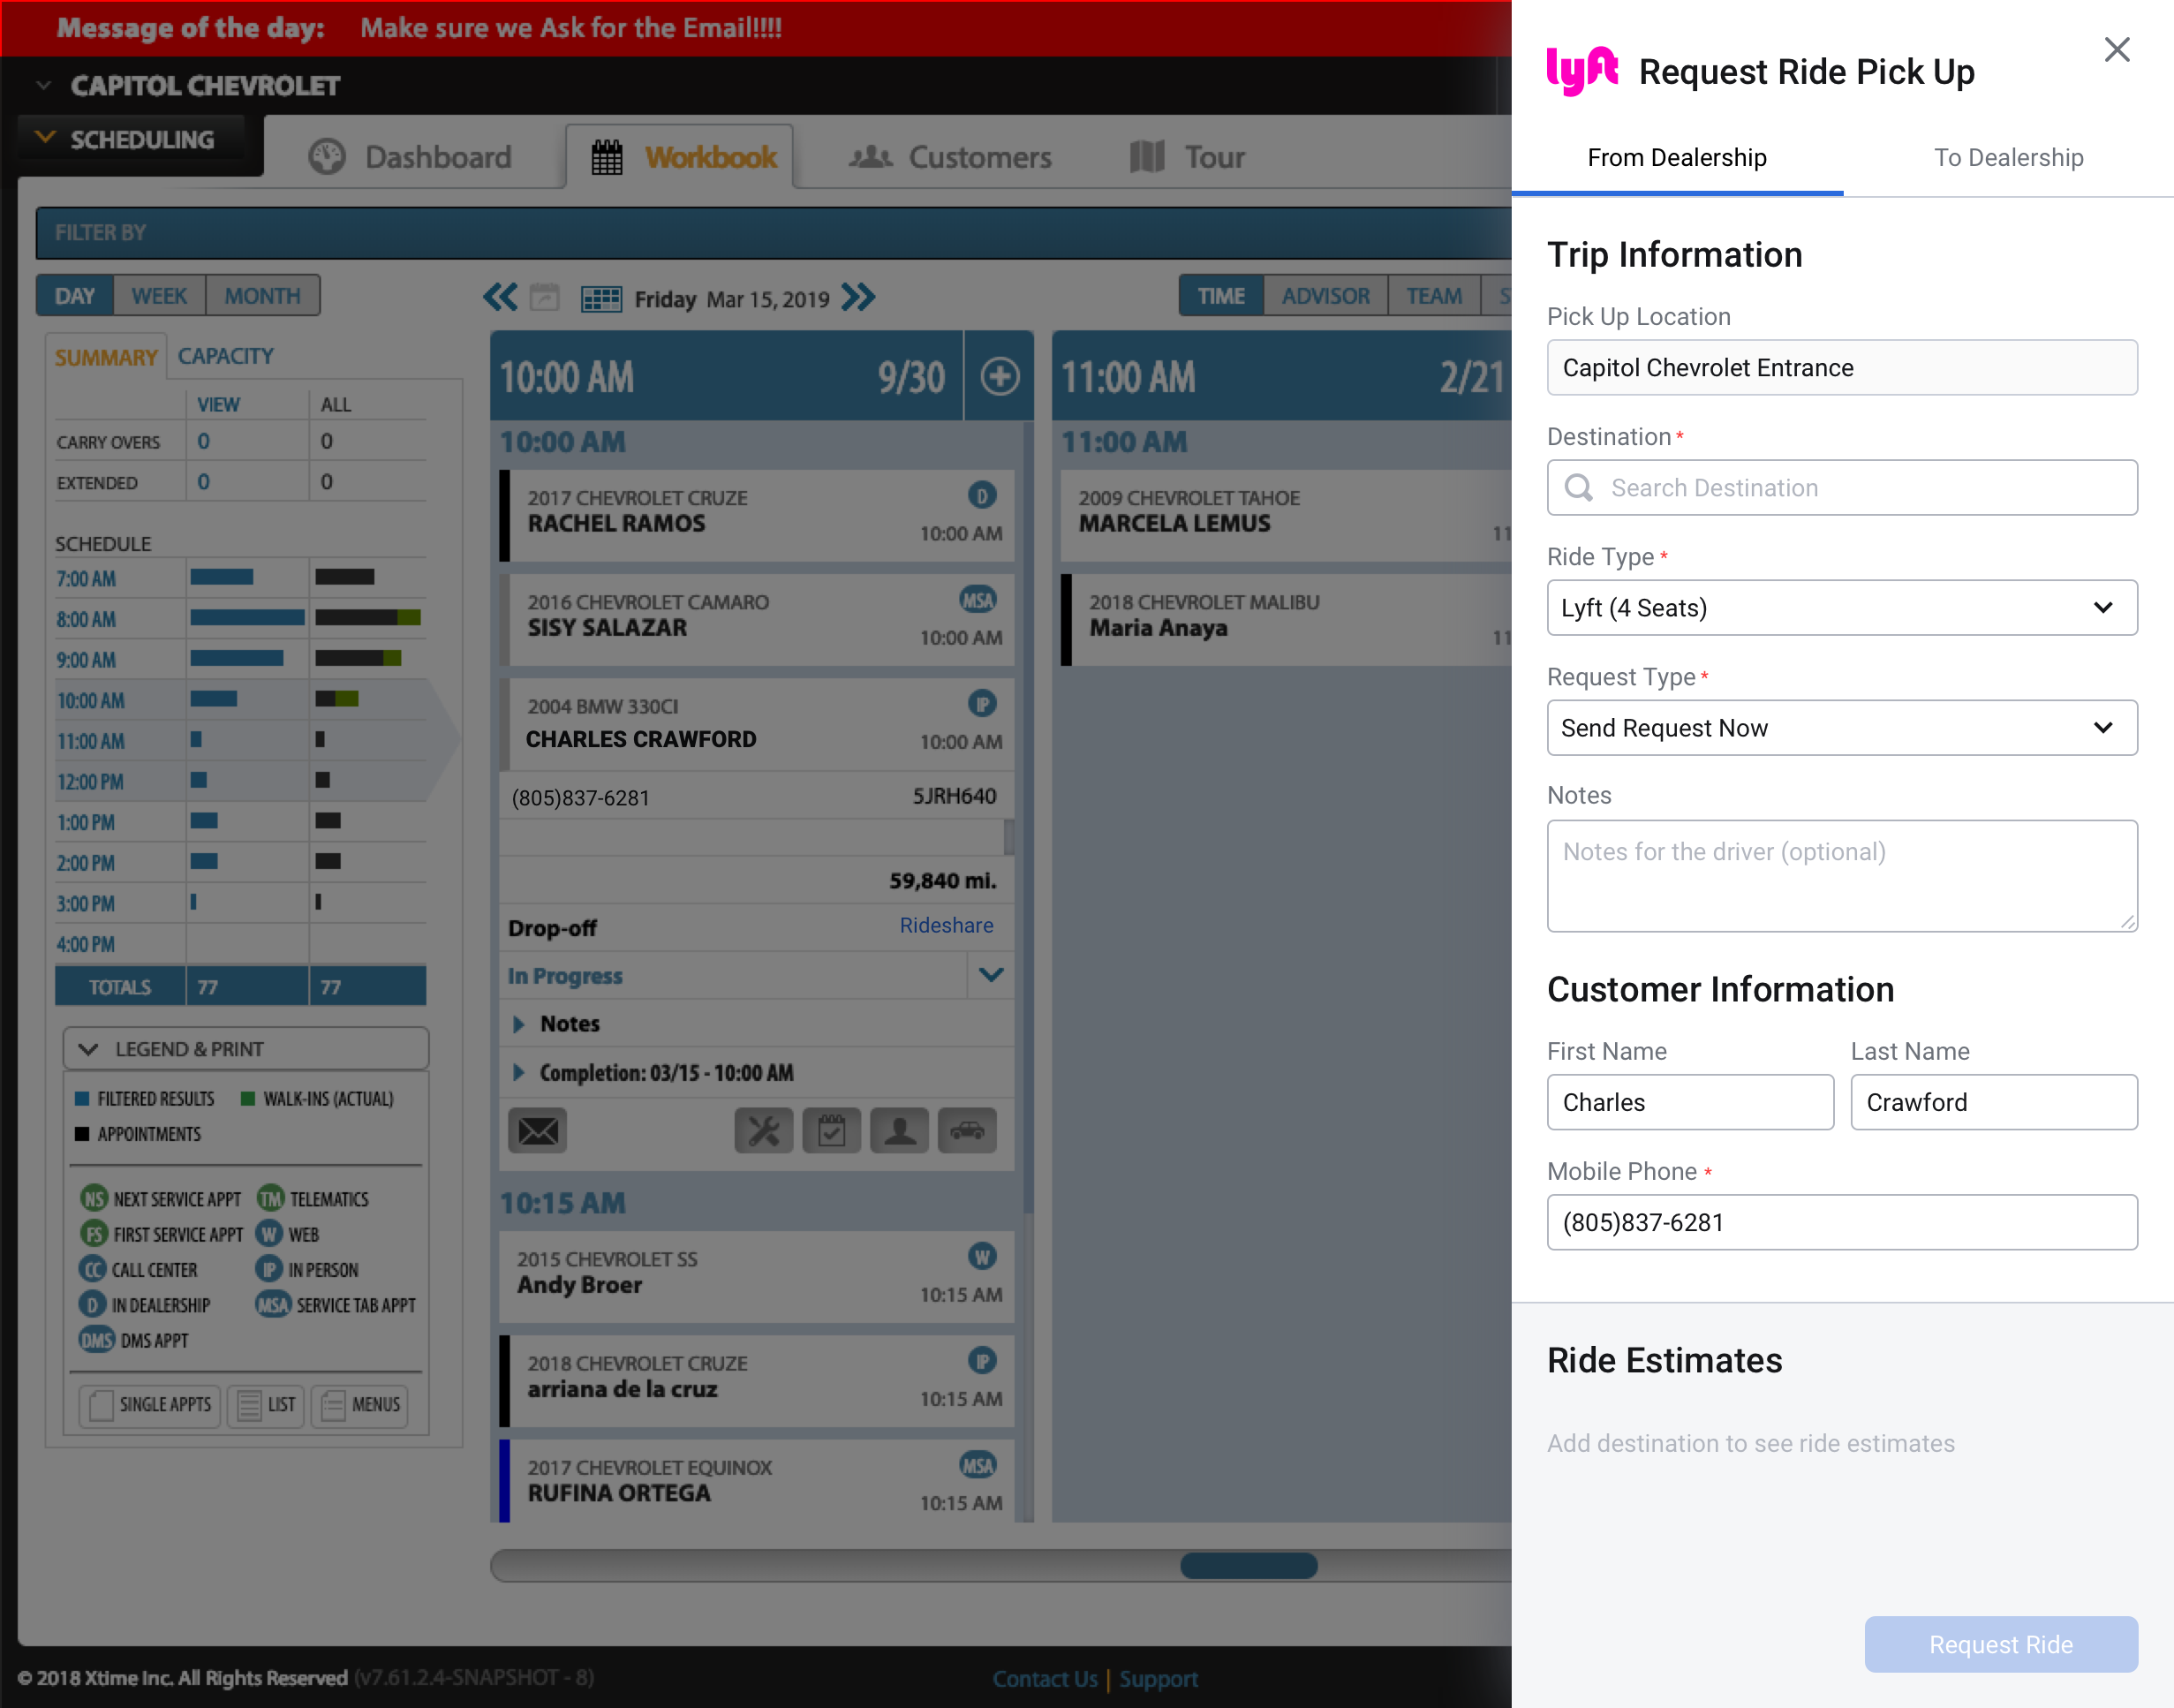Click the LIST print button
Viewport: 2174px width, 1708px height.
tap(266, 1404)
